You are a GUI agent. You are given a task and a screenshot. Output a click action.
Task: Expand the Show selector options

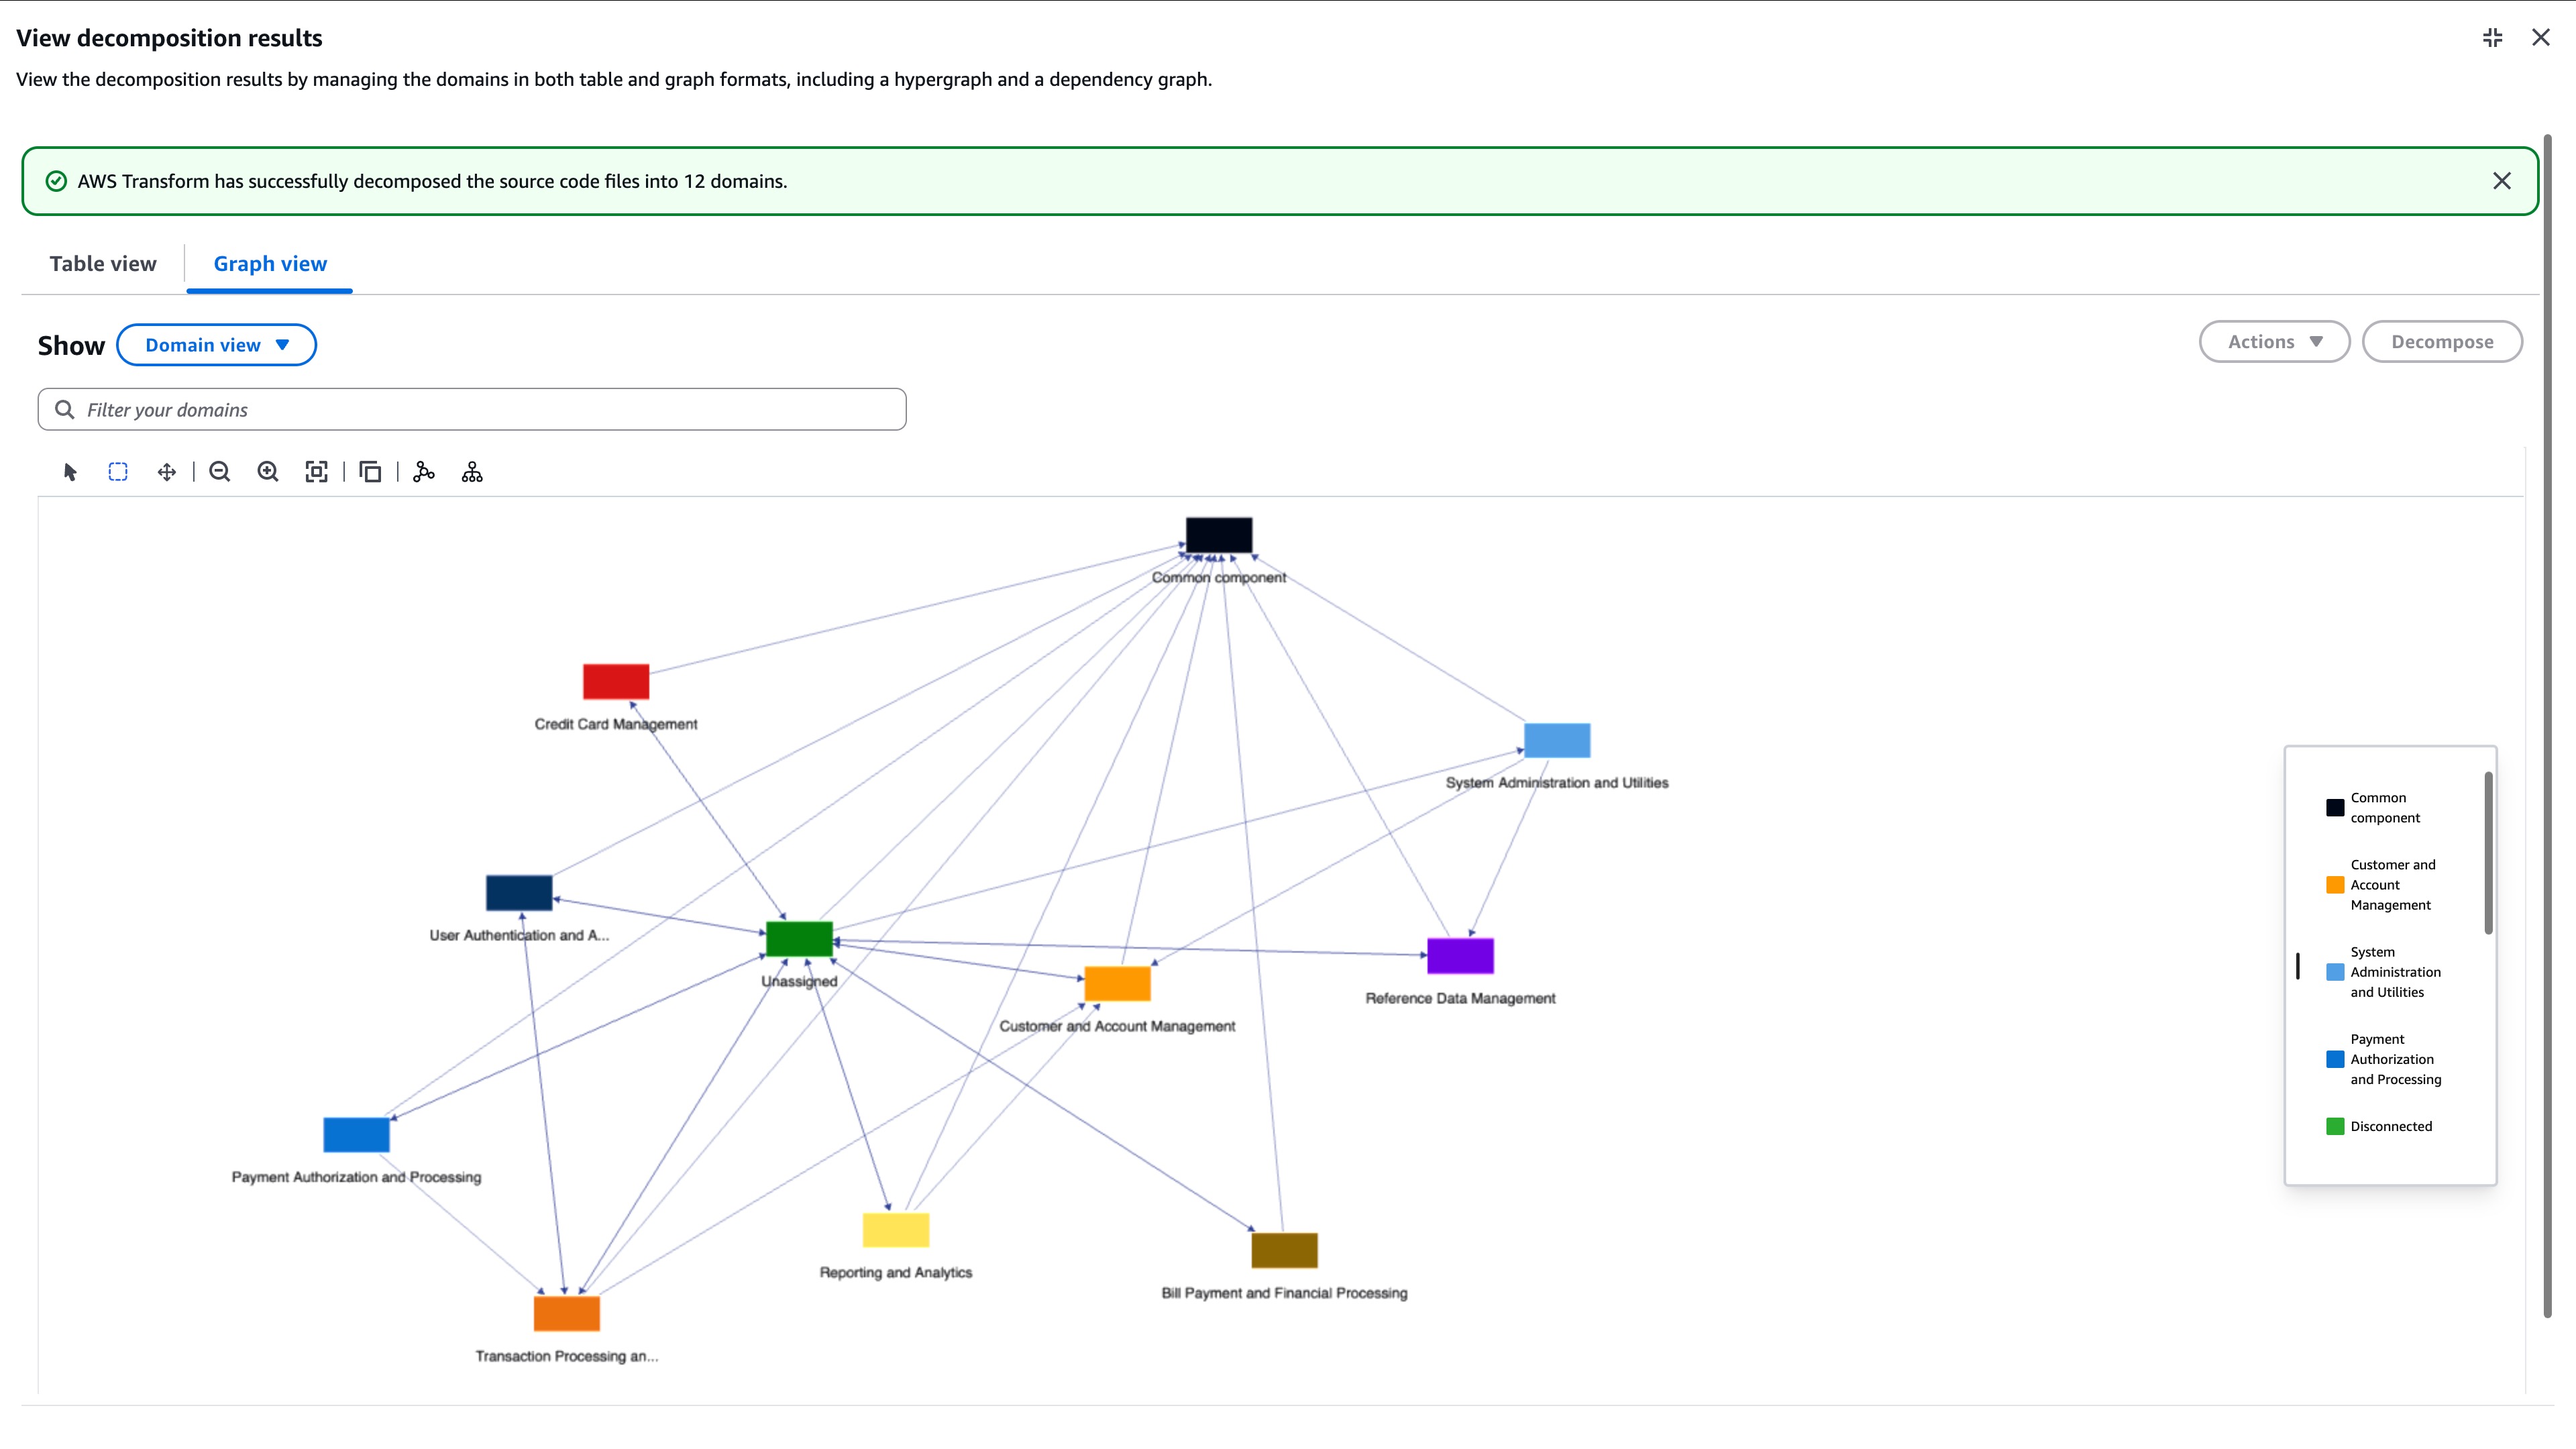[x=216, y=344]
